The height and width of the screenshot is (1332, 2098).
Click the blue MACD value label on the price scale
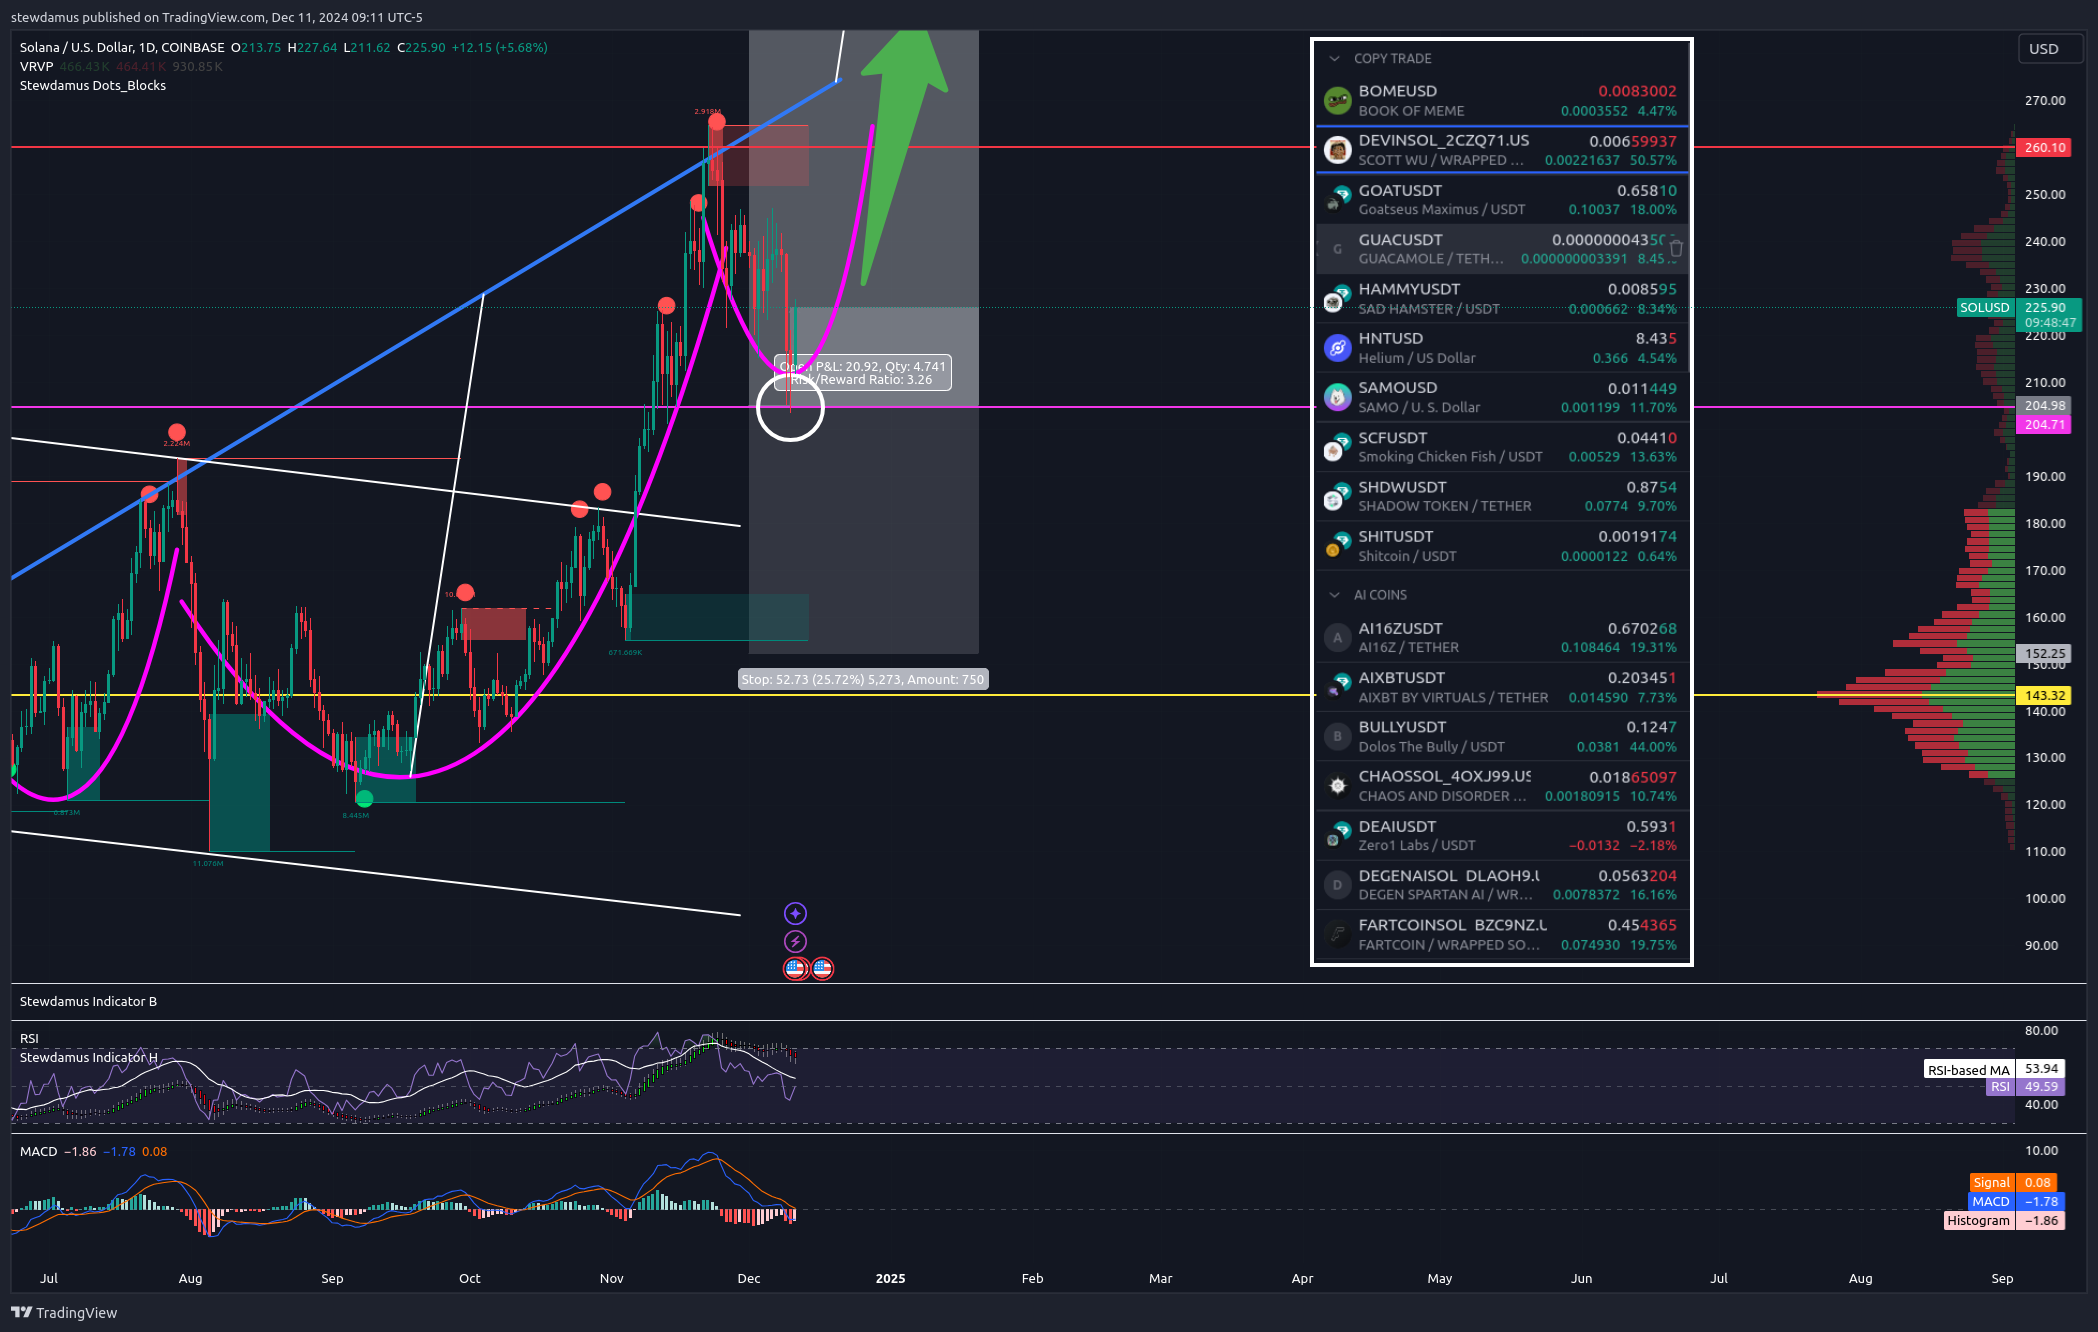[2016, 1201]
